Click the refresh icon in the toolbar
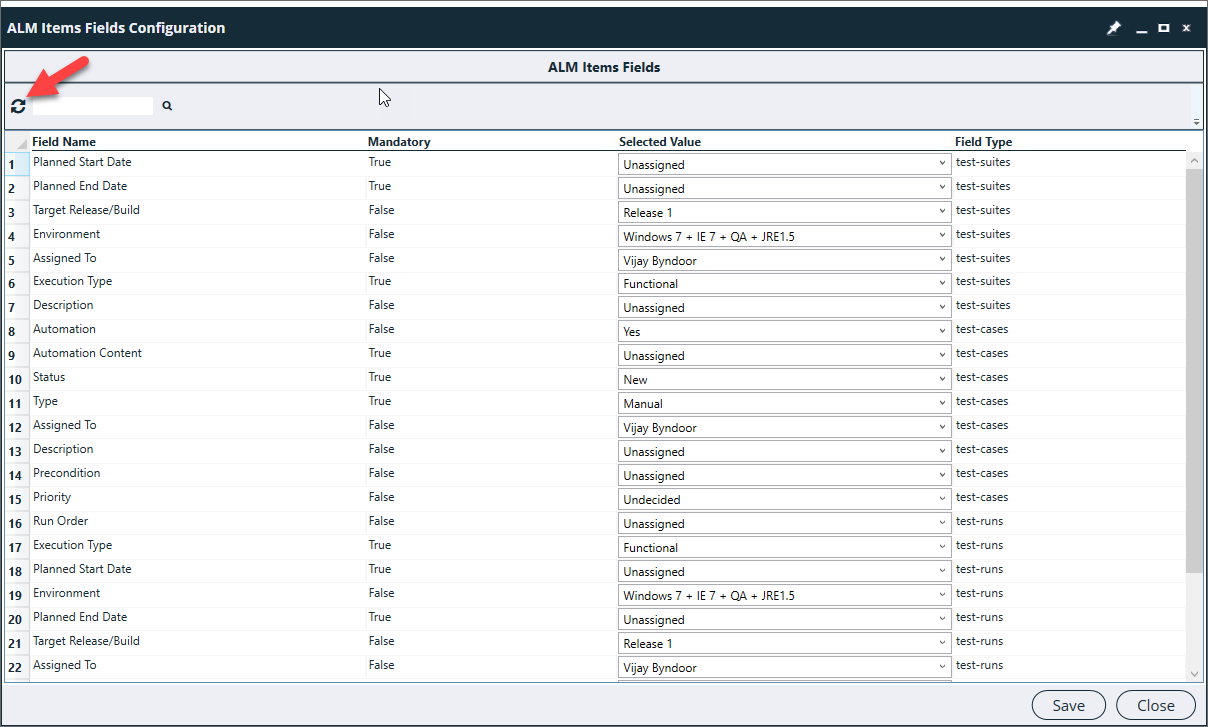The image size is (1208, 727). pos(18,106)
